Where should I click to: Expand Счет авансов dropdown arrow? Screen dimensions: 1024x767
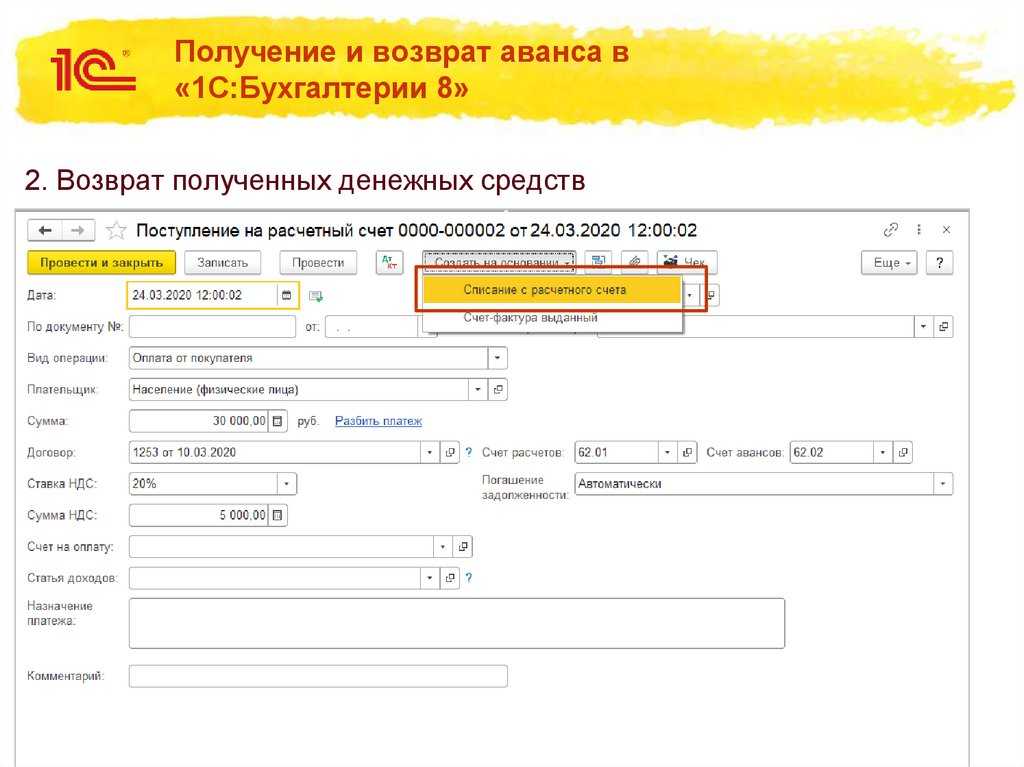883,453
